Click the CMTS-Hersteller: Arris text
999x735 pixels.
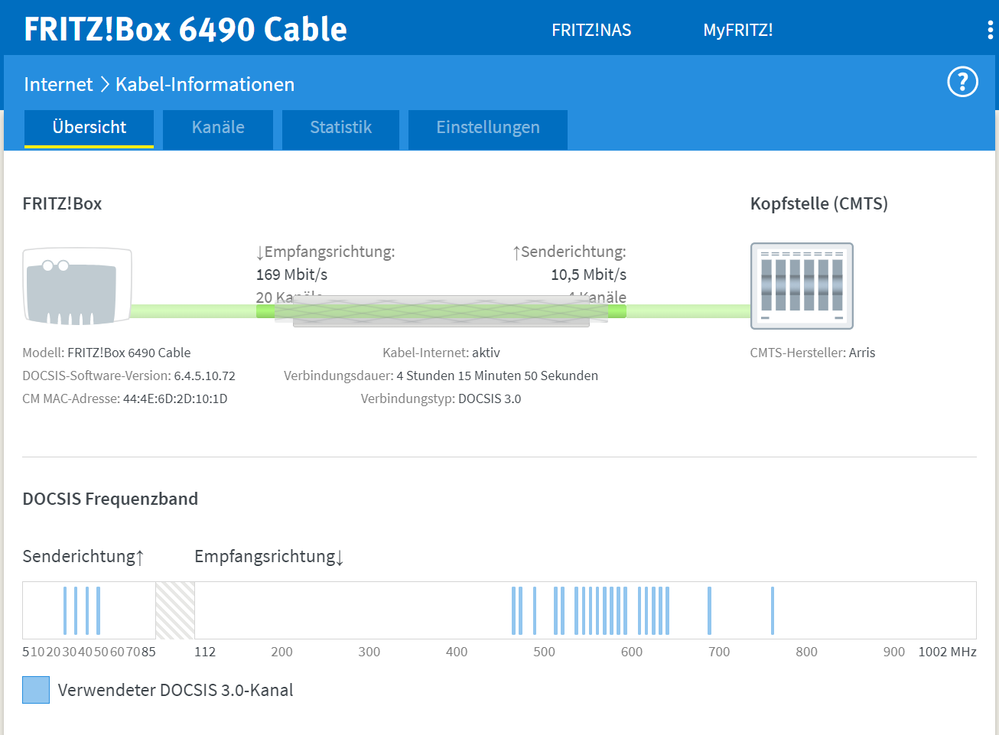click(812, 353)
